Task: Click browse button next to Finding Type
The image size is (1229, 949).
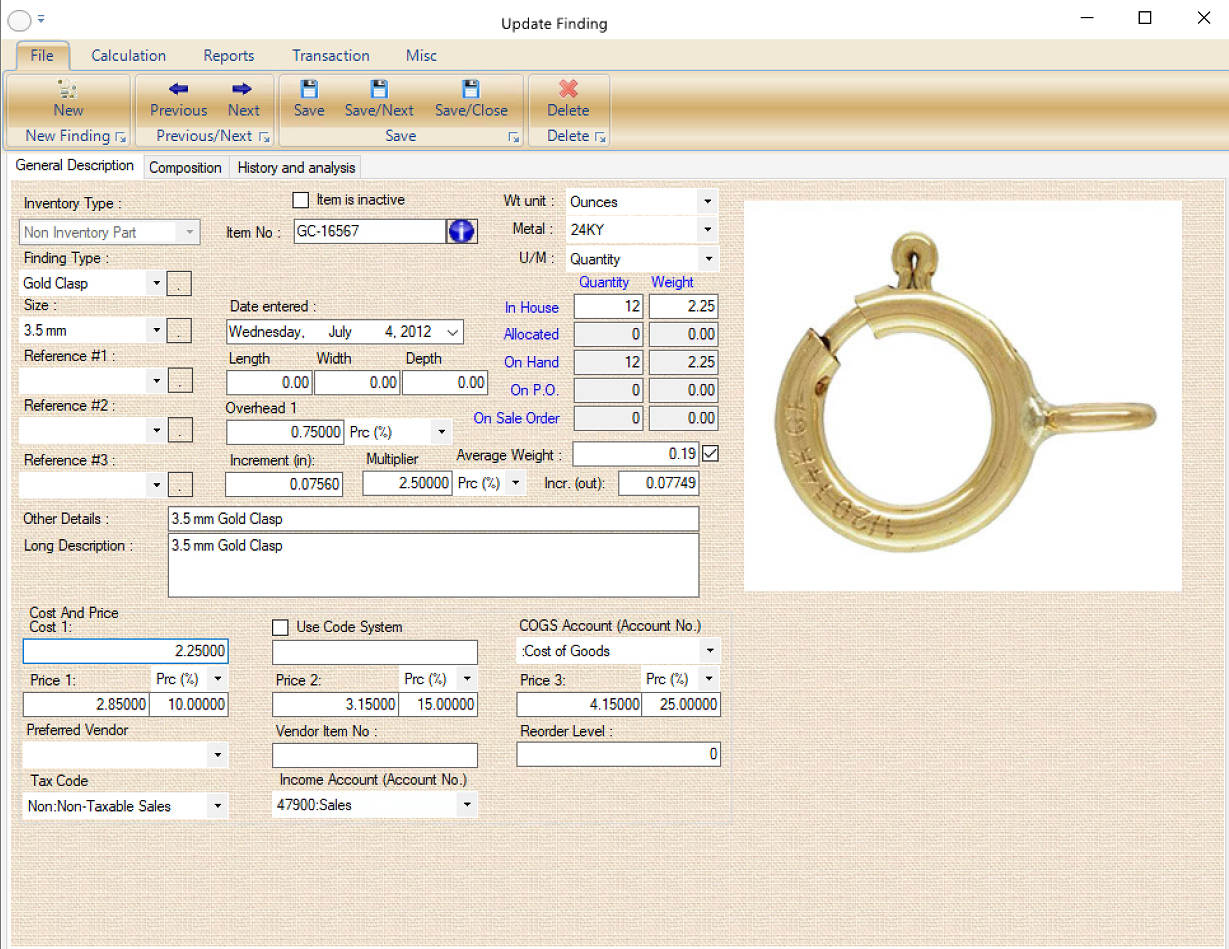Action: [179, 284]
